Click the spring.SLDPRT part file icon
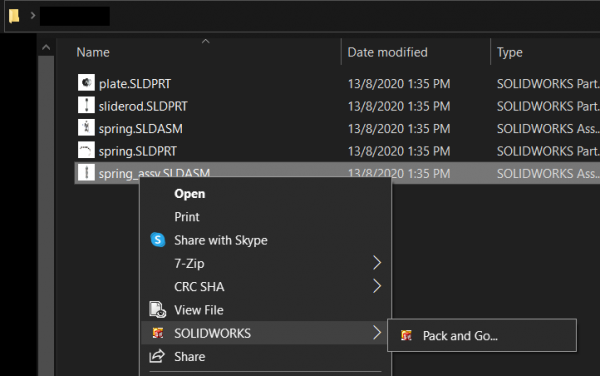The width and height of the screenshot is (600, 376). point(86,150)
